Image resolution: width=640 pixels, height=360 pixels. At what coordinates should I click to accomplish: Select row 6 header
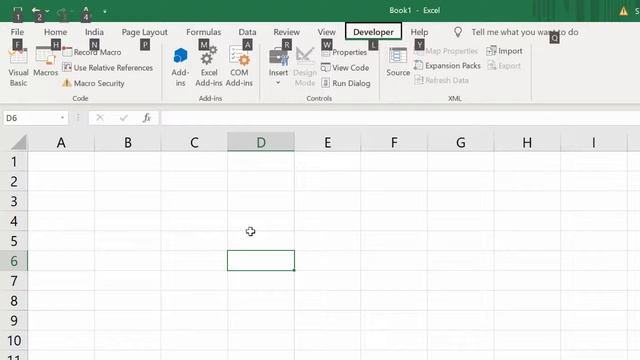point(14,261)
